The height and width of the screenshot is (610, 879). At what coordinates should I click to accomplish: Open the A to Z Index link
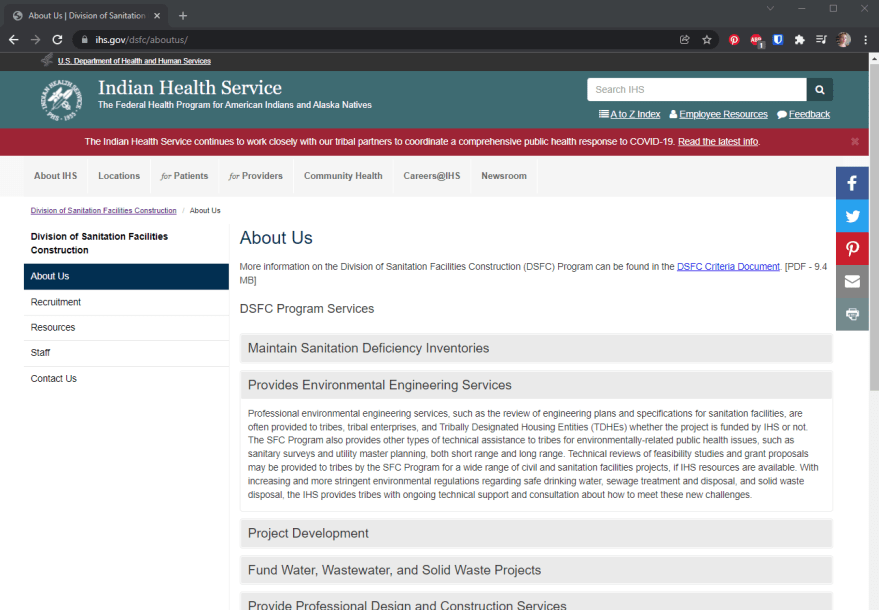click(629, 115)
